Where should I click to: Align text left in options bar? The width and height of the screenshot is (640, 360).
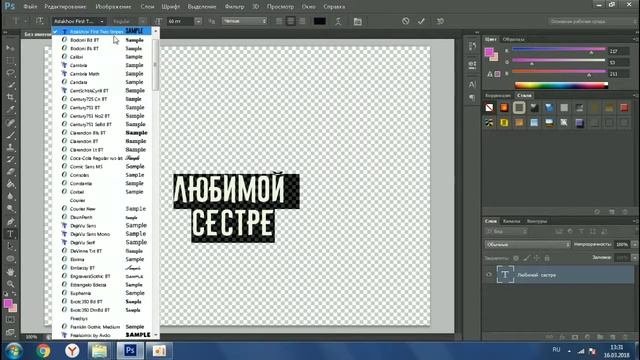pos(279,21)
